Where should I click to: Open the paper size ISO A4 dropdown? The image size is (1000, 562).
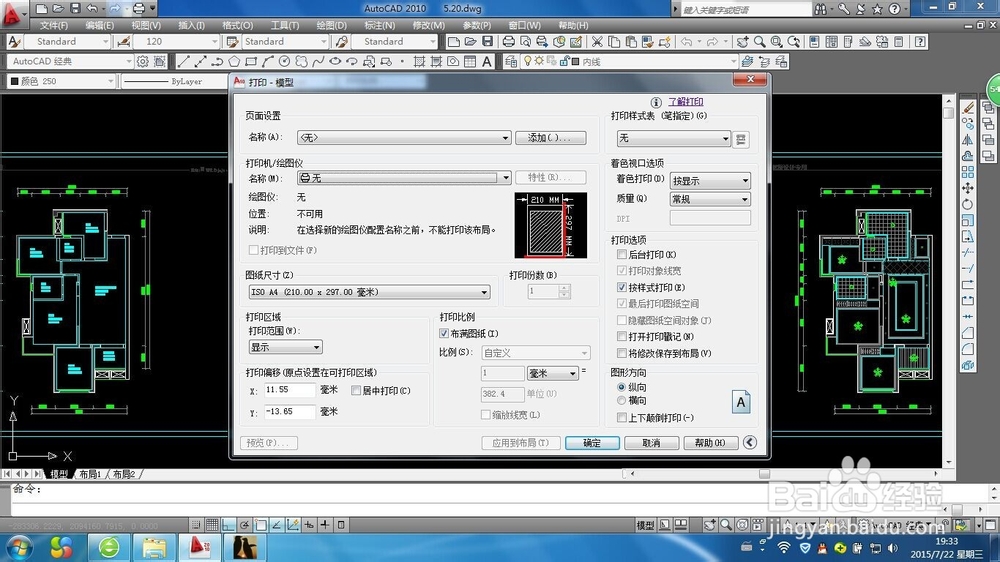pyautogui.click(x=369, y=292)
